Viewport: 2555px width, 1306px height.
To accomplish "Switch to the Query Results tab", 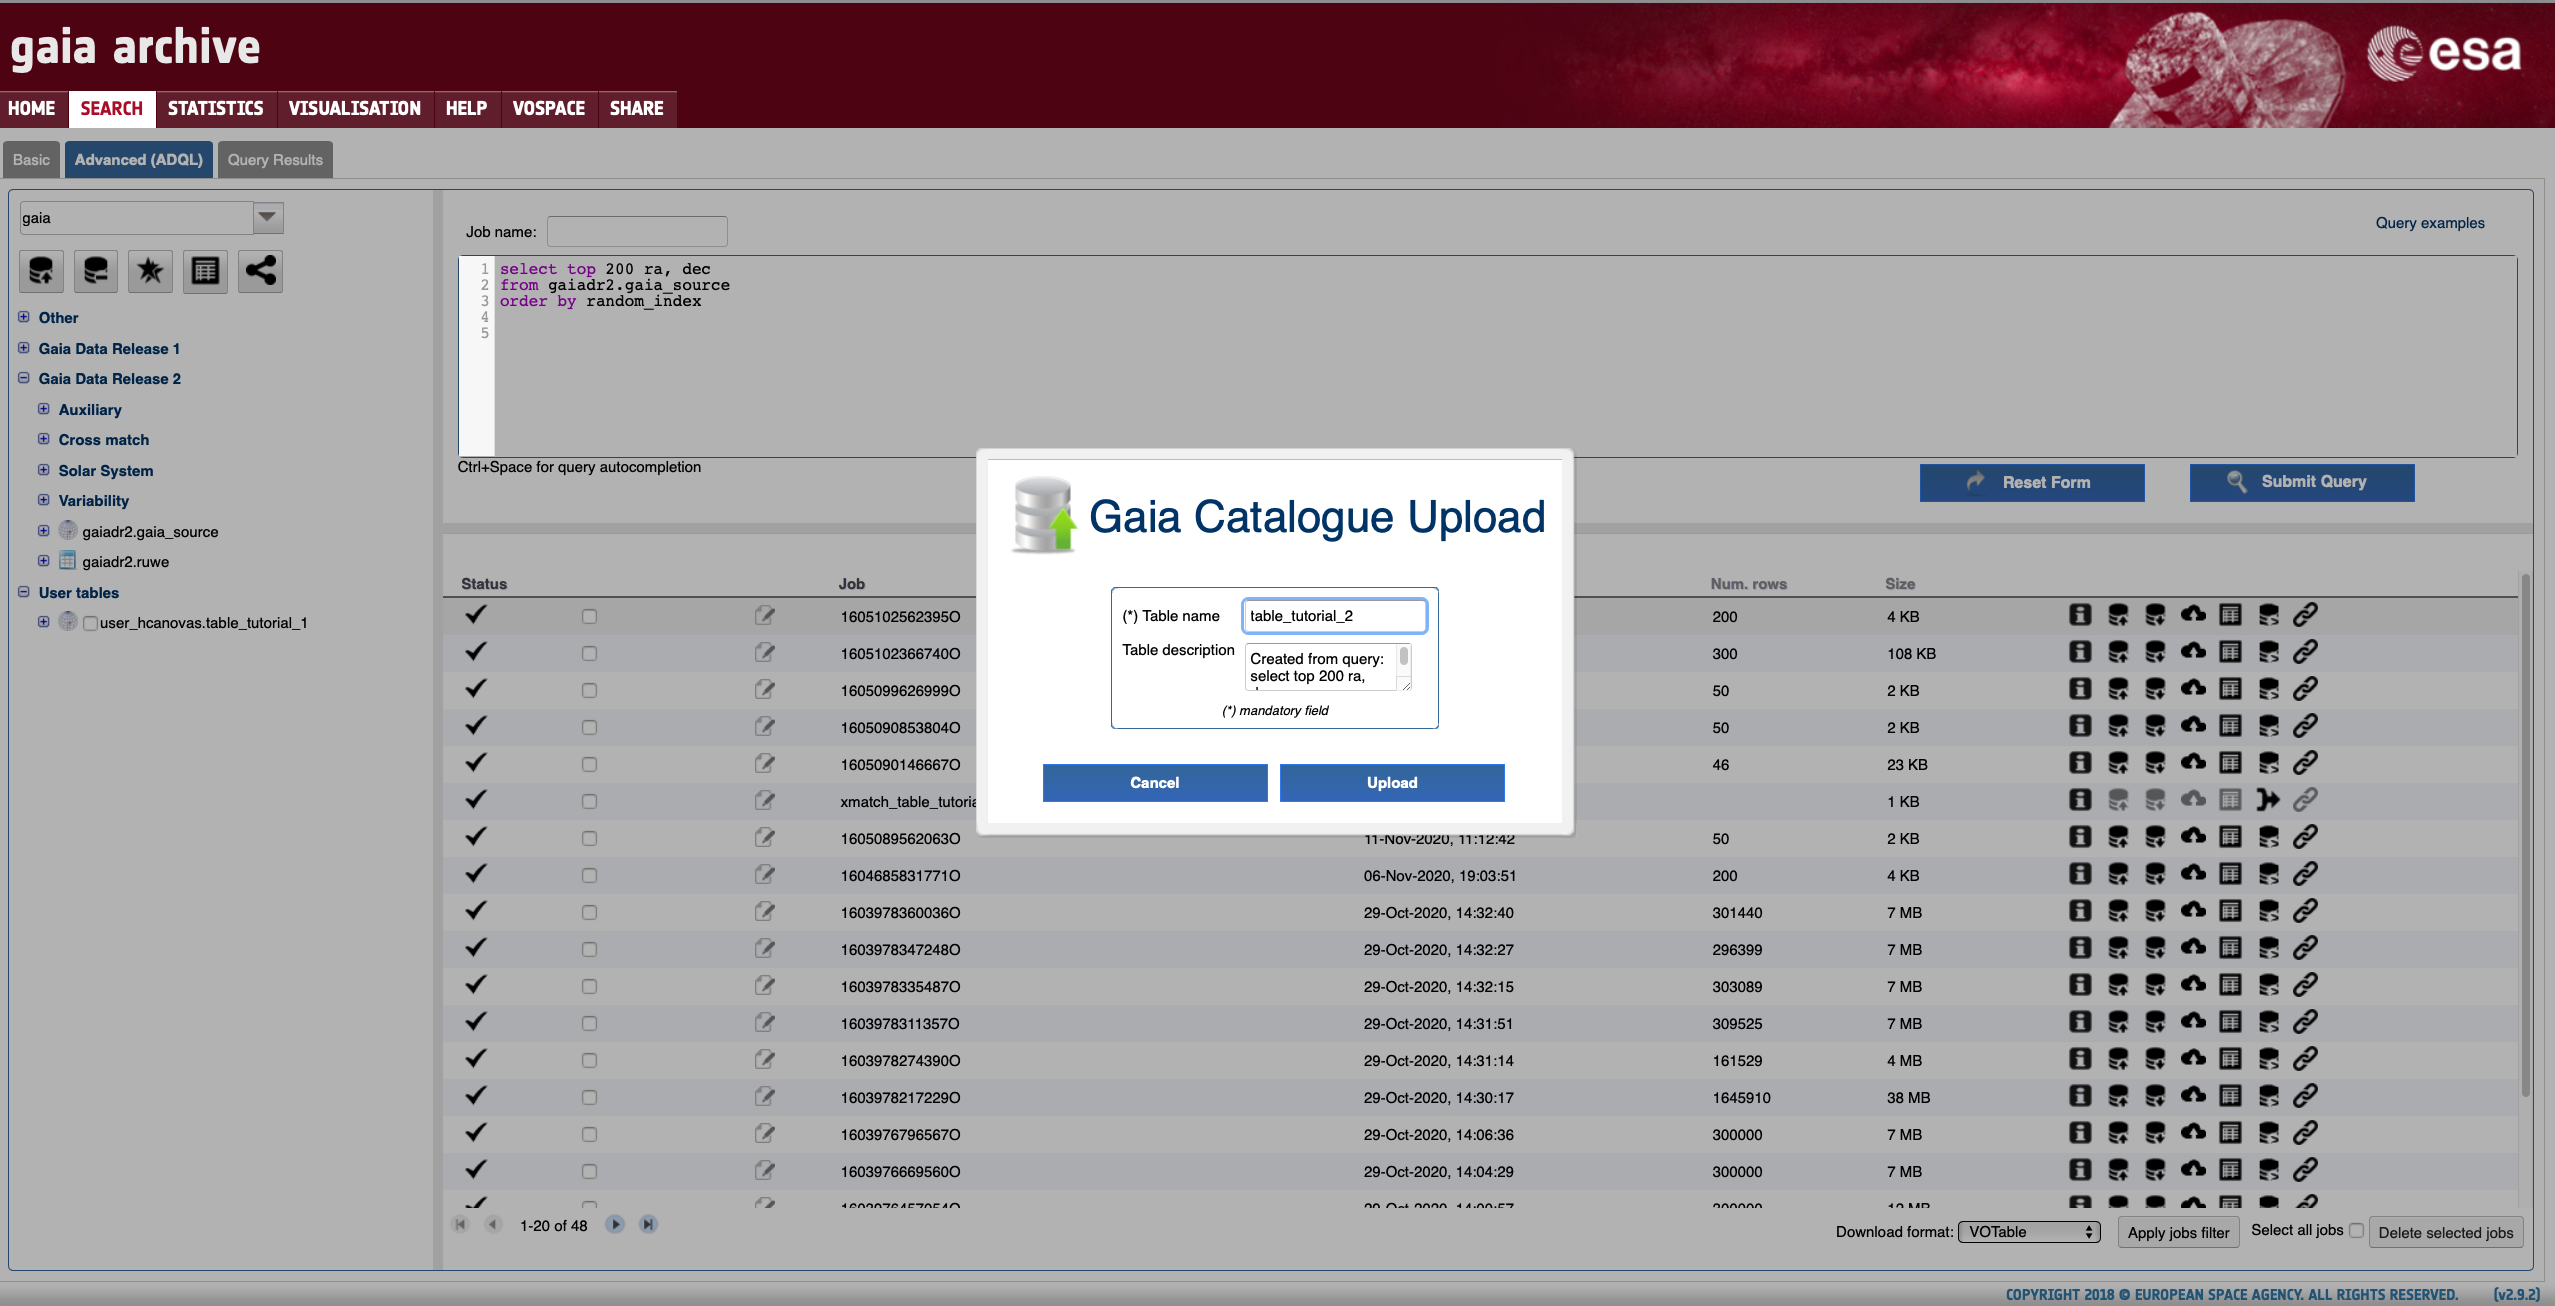I will tap(275, 160).
